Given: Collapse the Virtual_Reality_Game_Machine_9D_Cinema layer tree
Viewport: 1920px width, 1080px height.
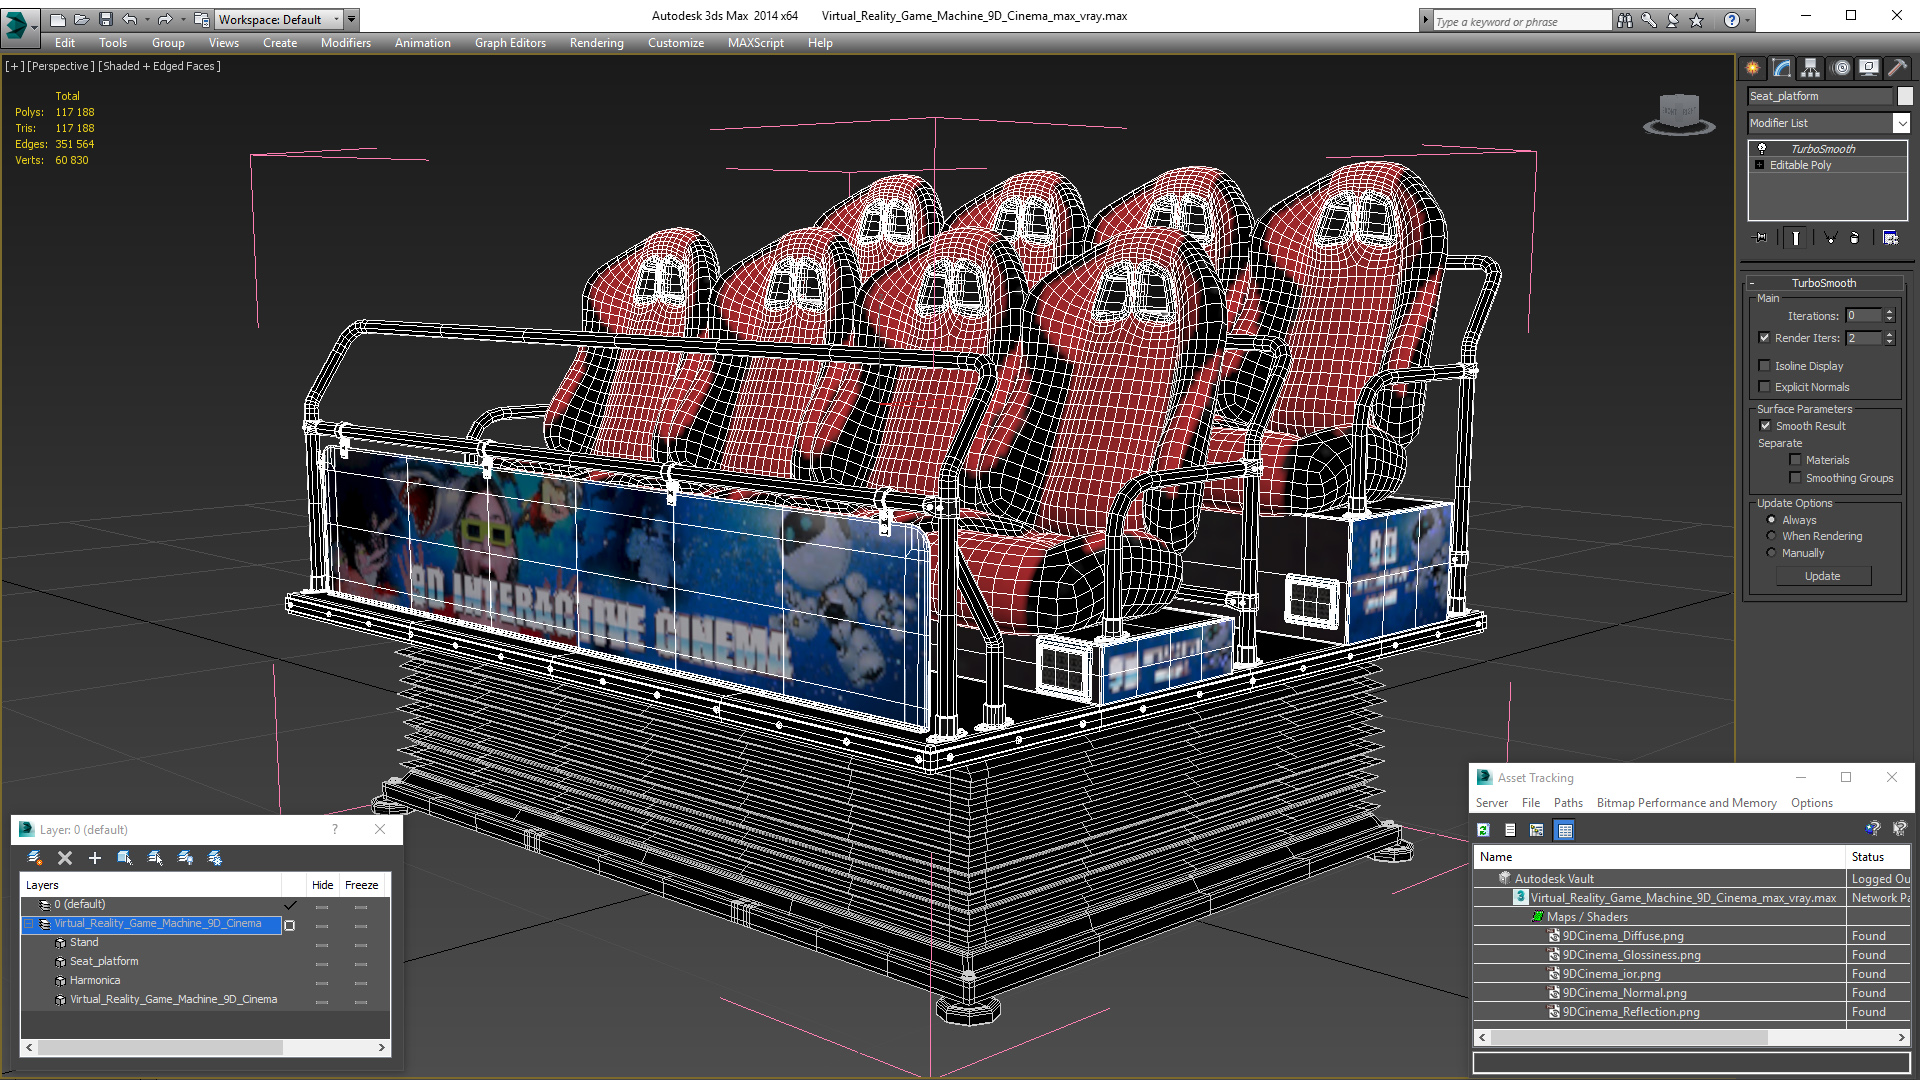Looking at the screenshot, I should 29,924.
